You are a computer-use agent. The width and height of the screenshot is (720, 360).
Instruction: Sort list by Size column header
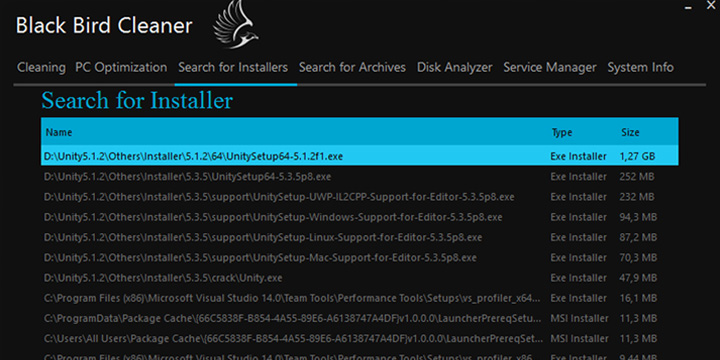tap(630, 132)
